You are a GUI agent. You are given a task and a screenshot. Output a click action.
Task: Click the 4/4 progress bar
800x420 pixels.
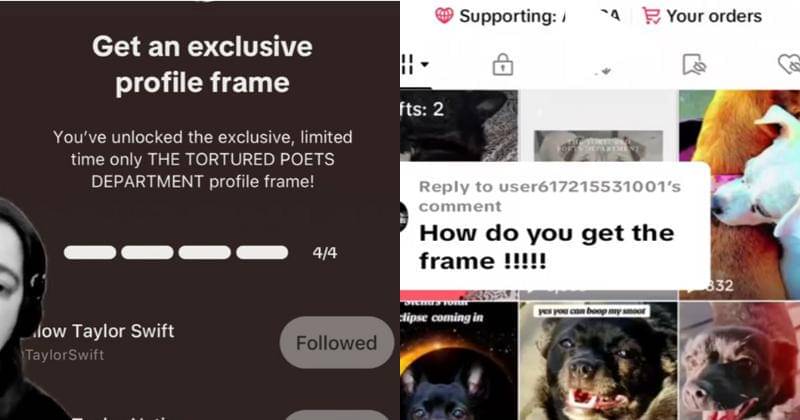(x=176, y=252)
